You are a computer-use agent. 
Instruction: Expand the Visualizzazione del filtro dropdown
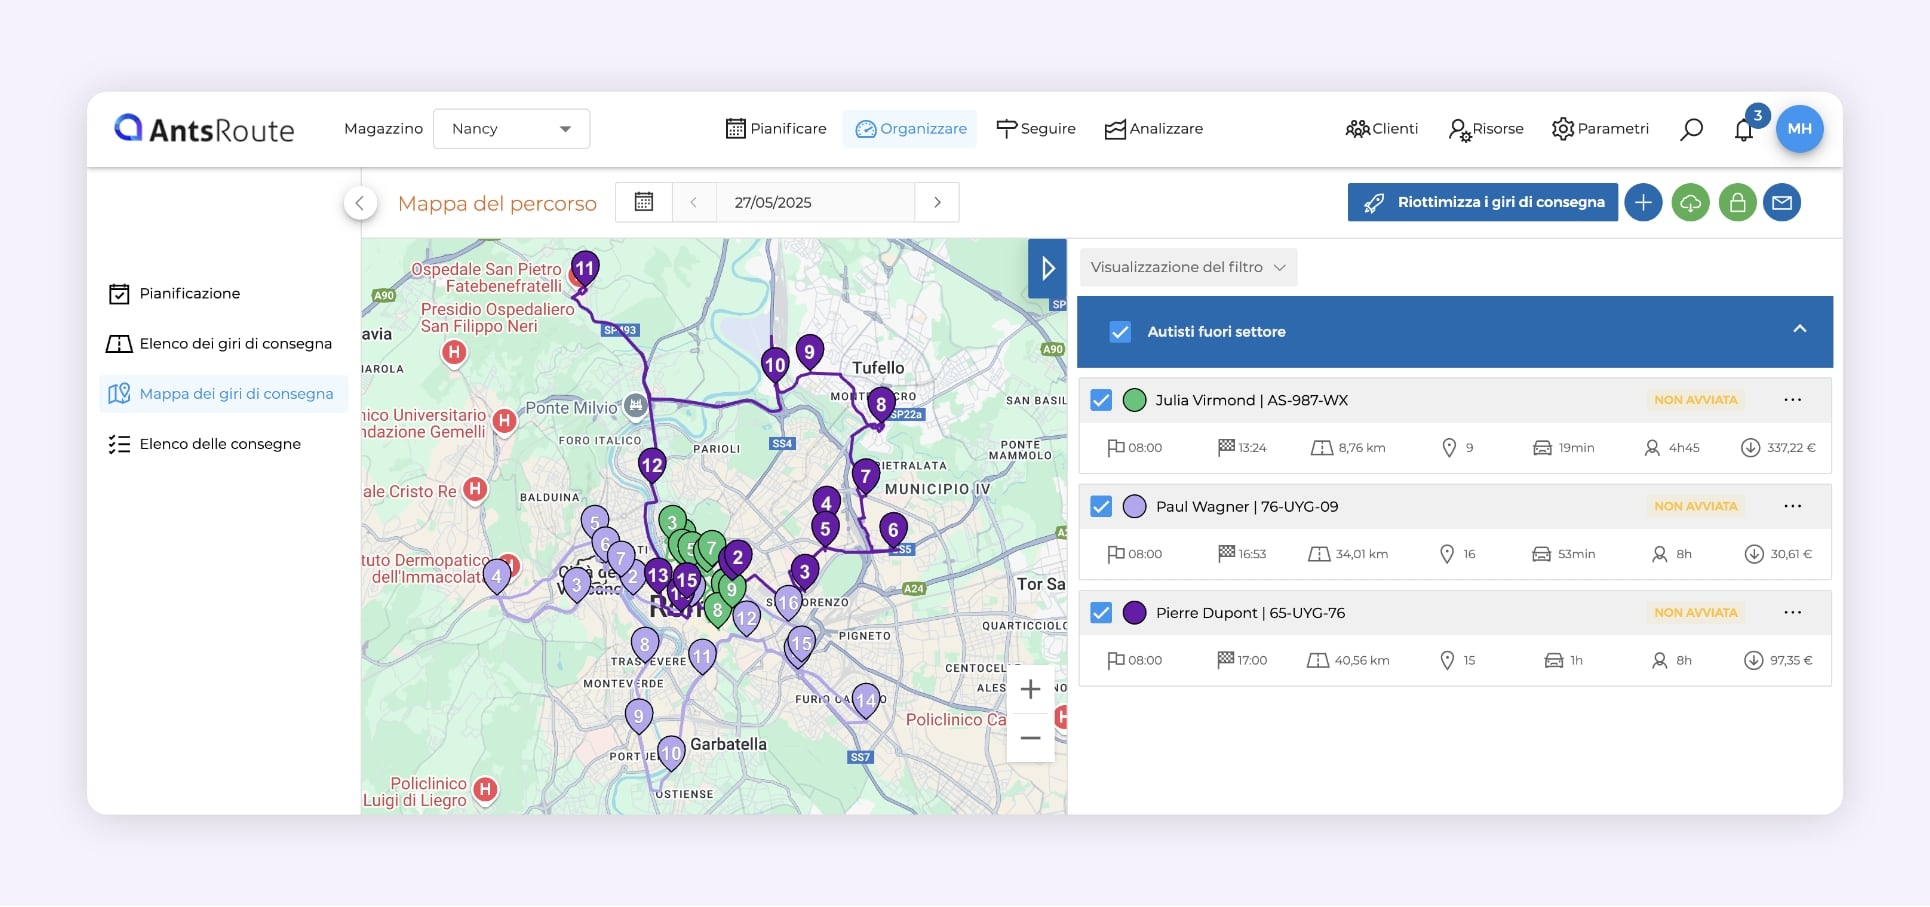point(1188,267)
